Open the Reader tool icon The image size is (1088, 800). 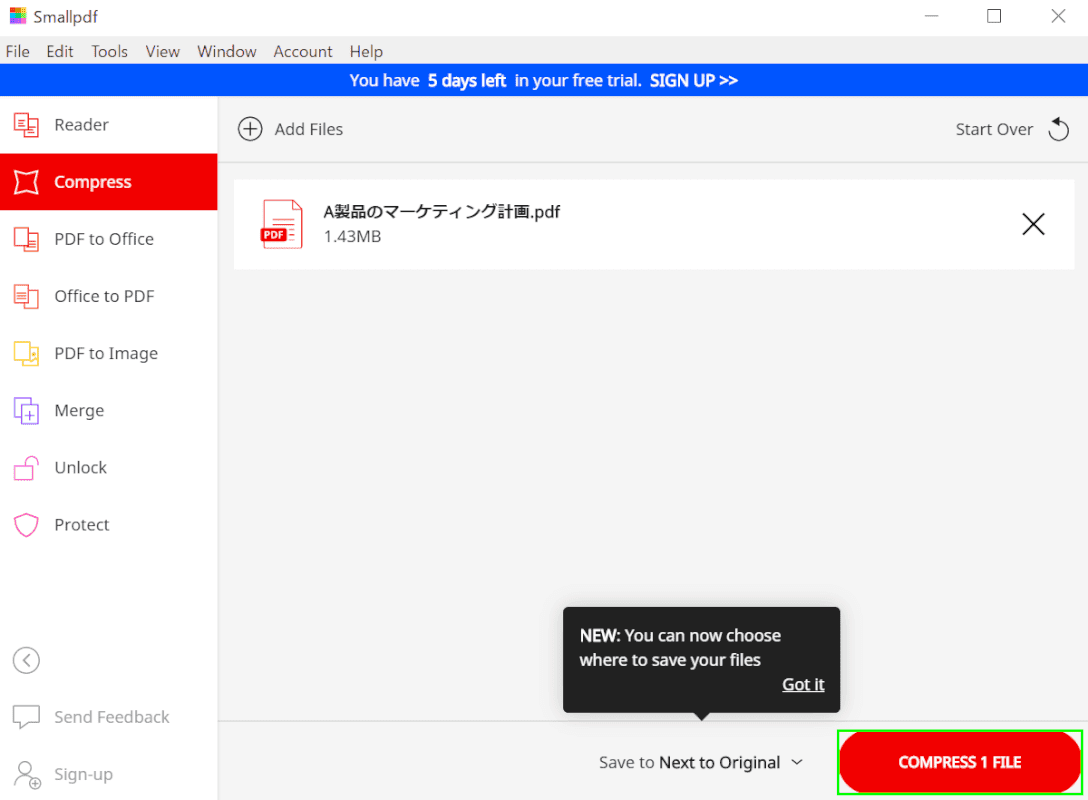coord(26,125)
